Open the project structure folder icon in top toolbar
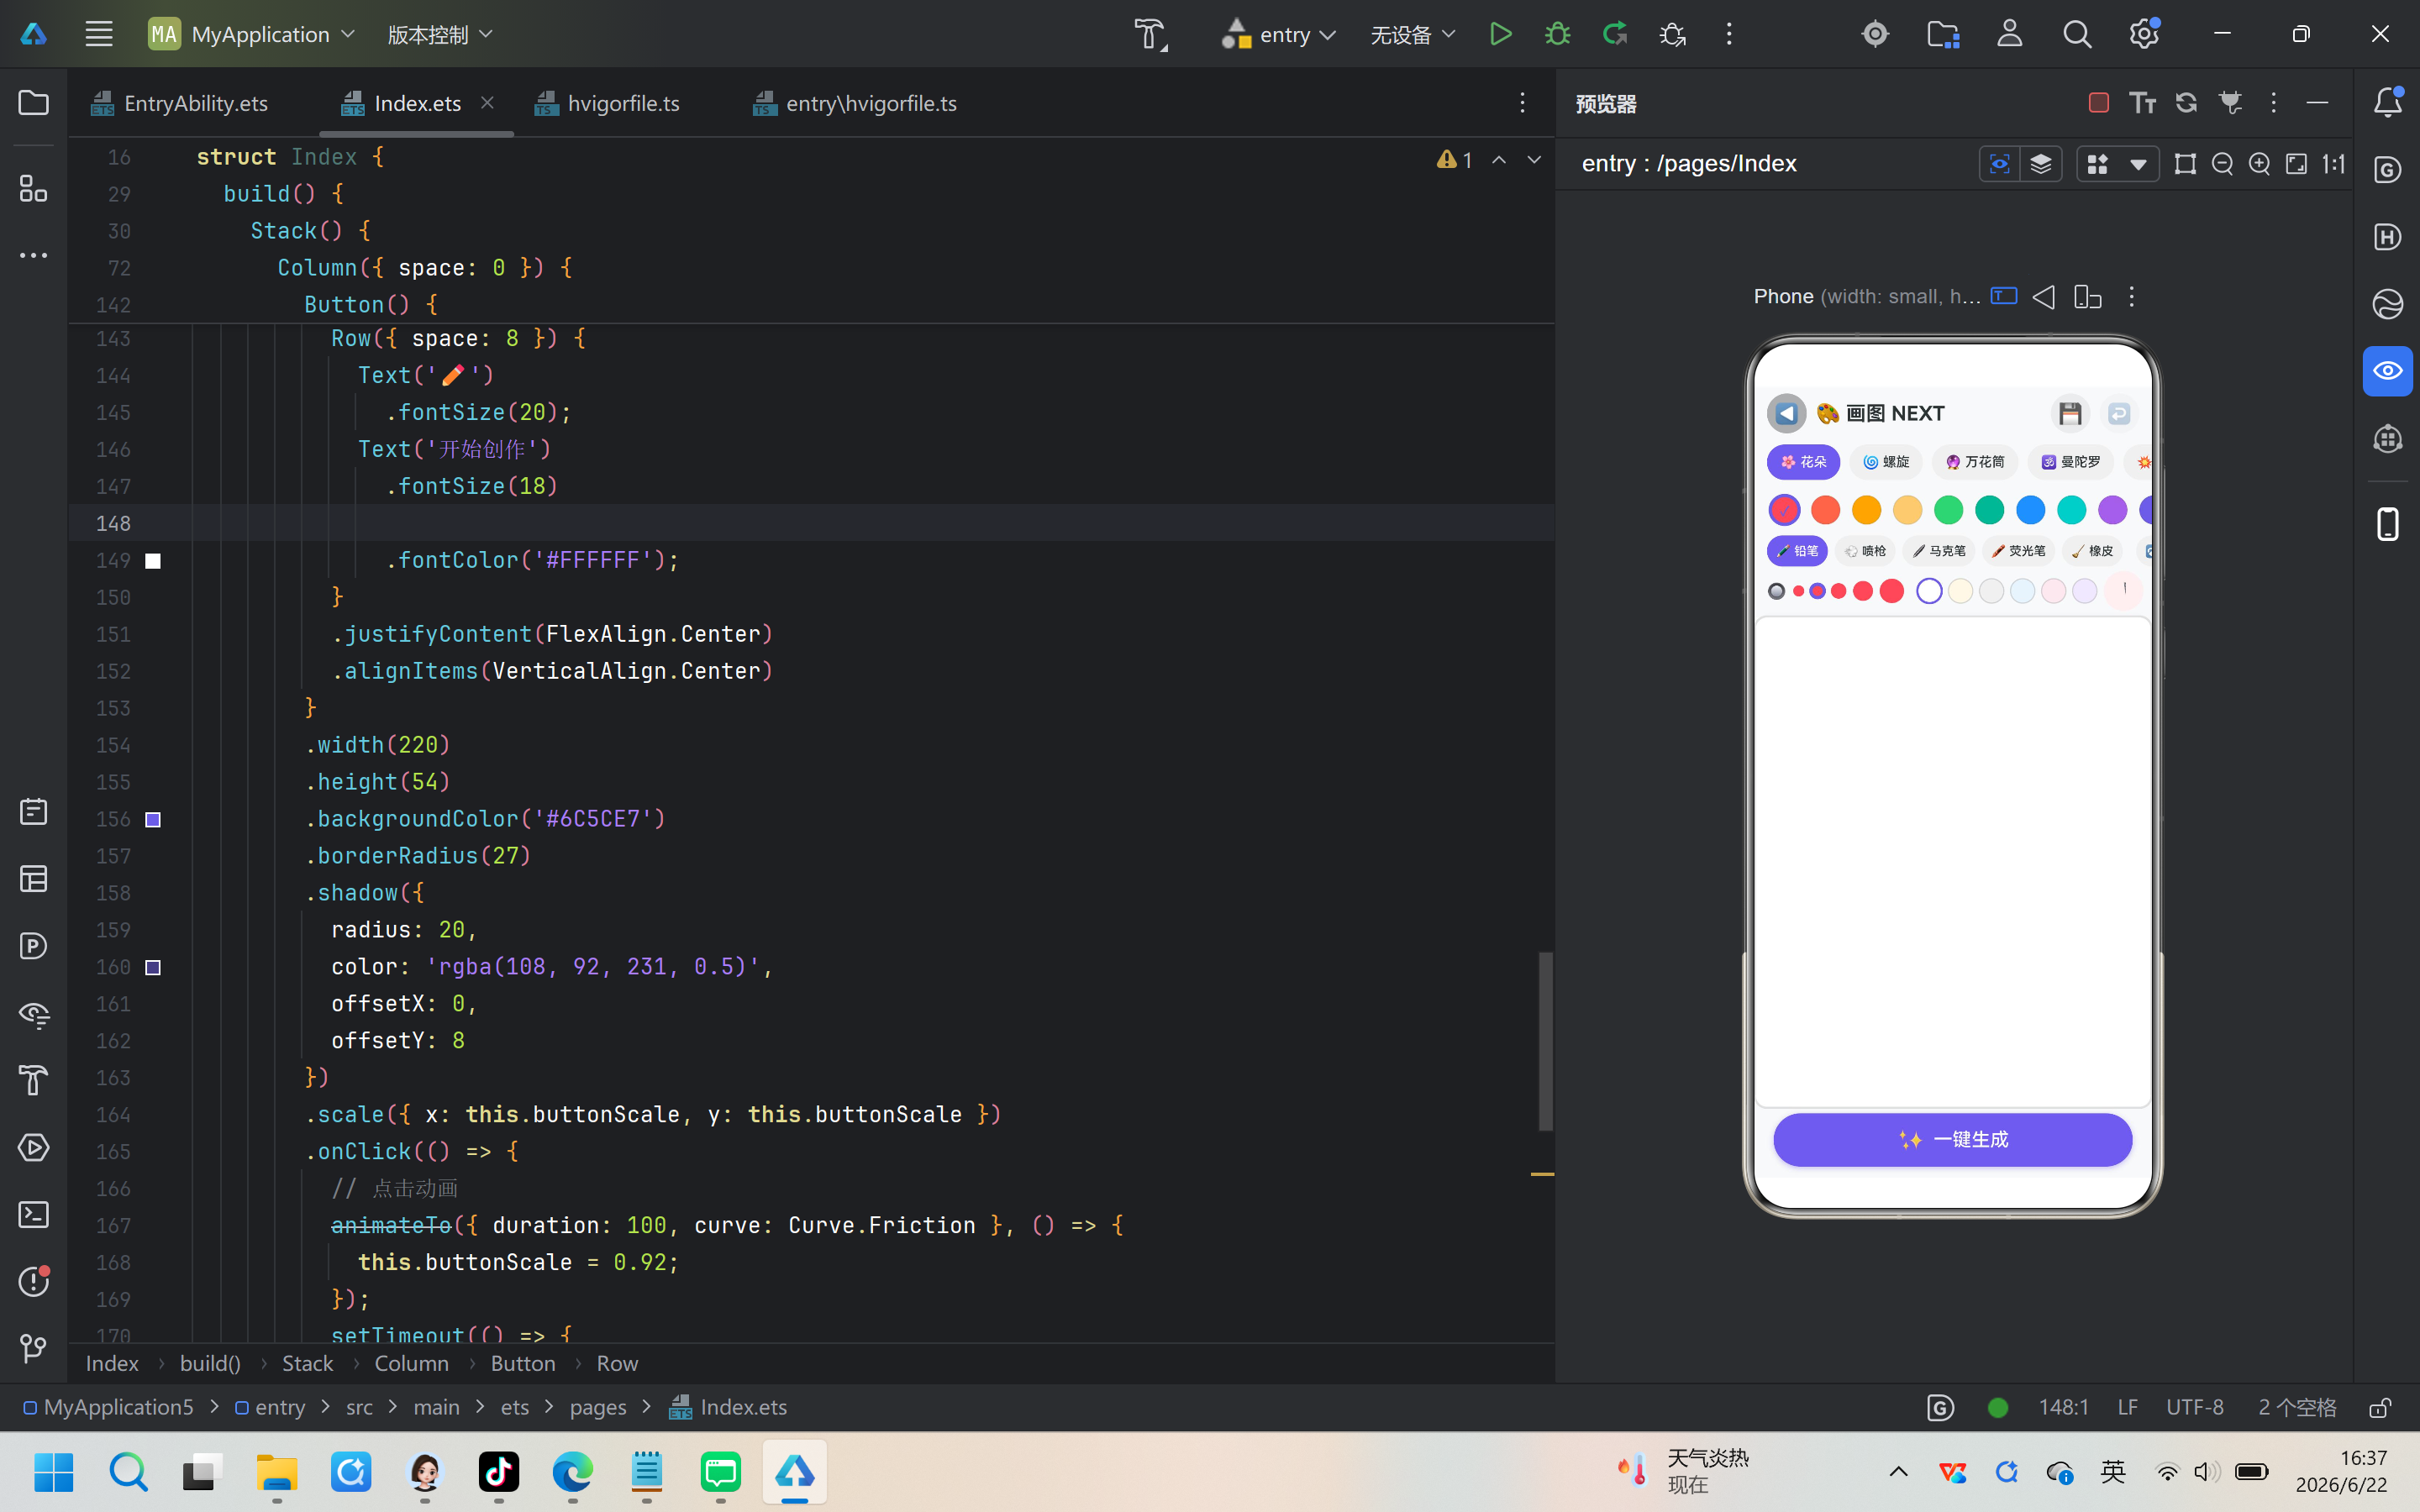The image size is (2420, 1512). click(x=1943, y=34)
